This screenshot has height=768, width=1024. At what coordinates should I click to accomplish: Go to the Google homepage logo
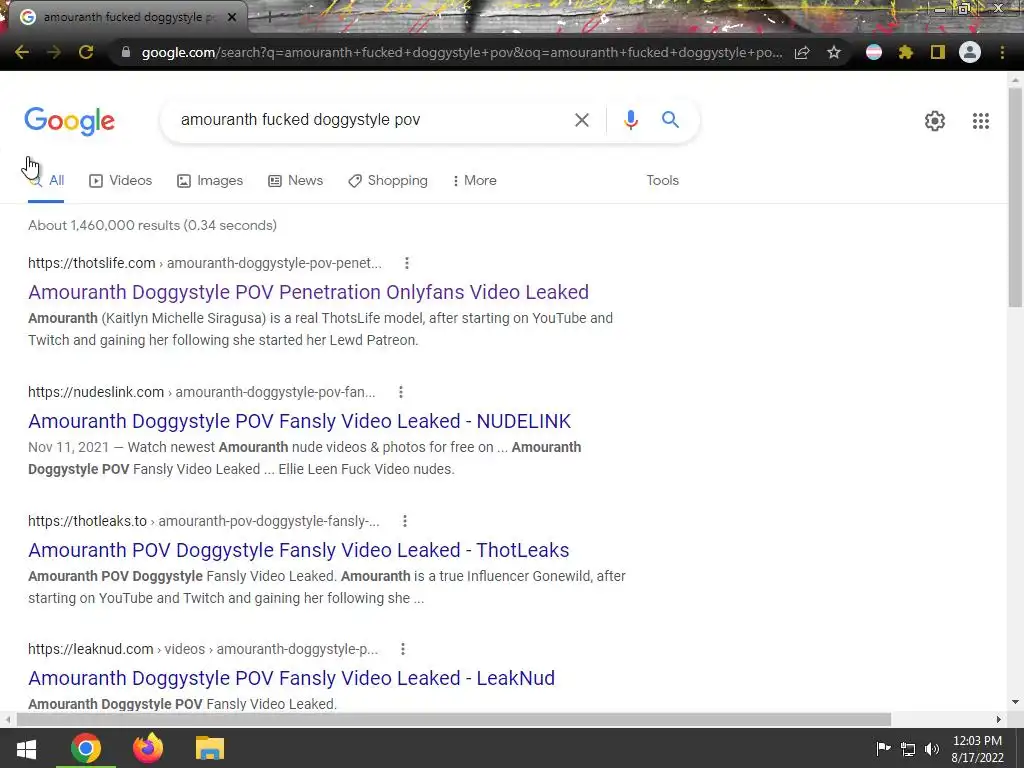(x=69, y=121)
